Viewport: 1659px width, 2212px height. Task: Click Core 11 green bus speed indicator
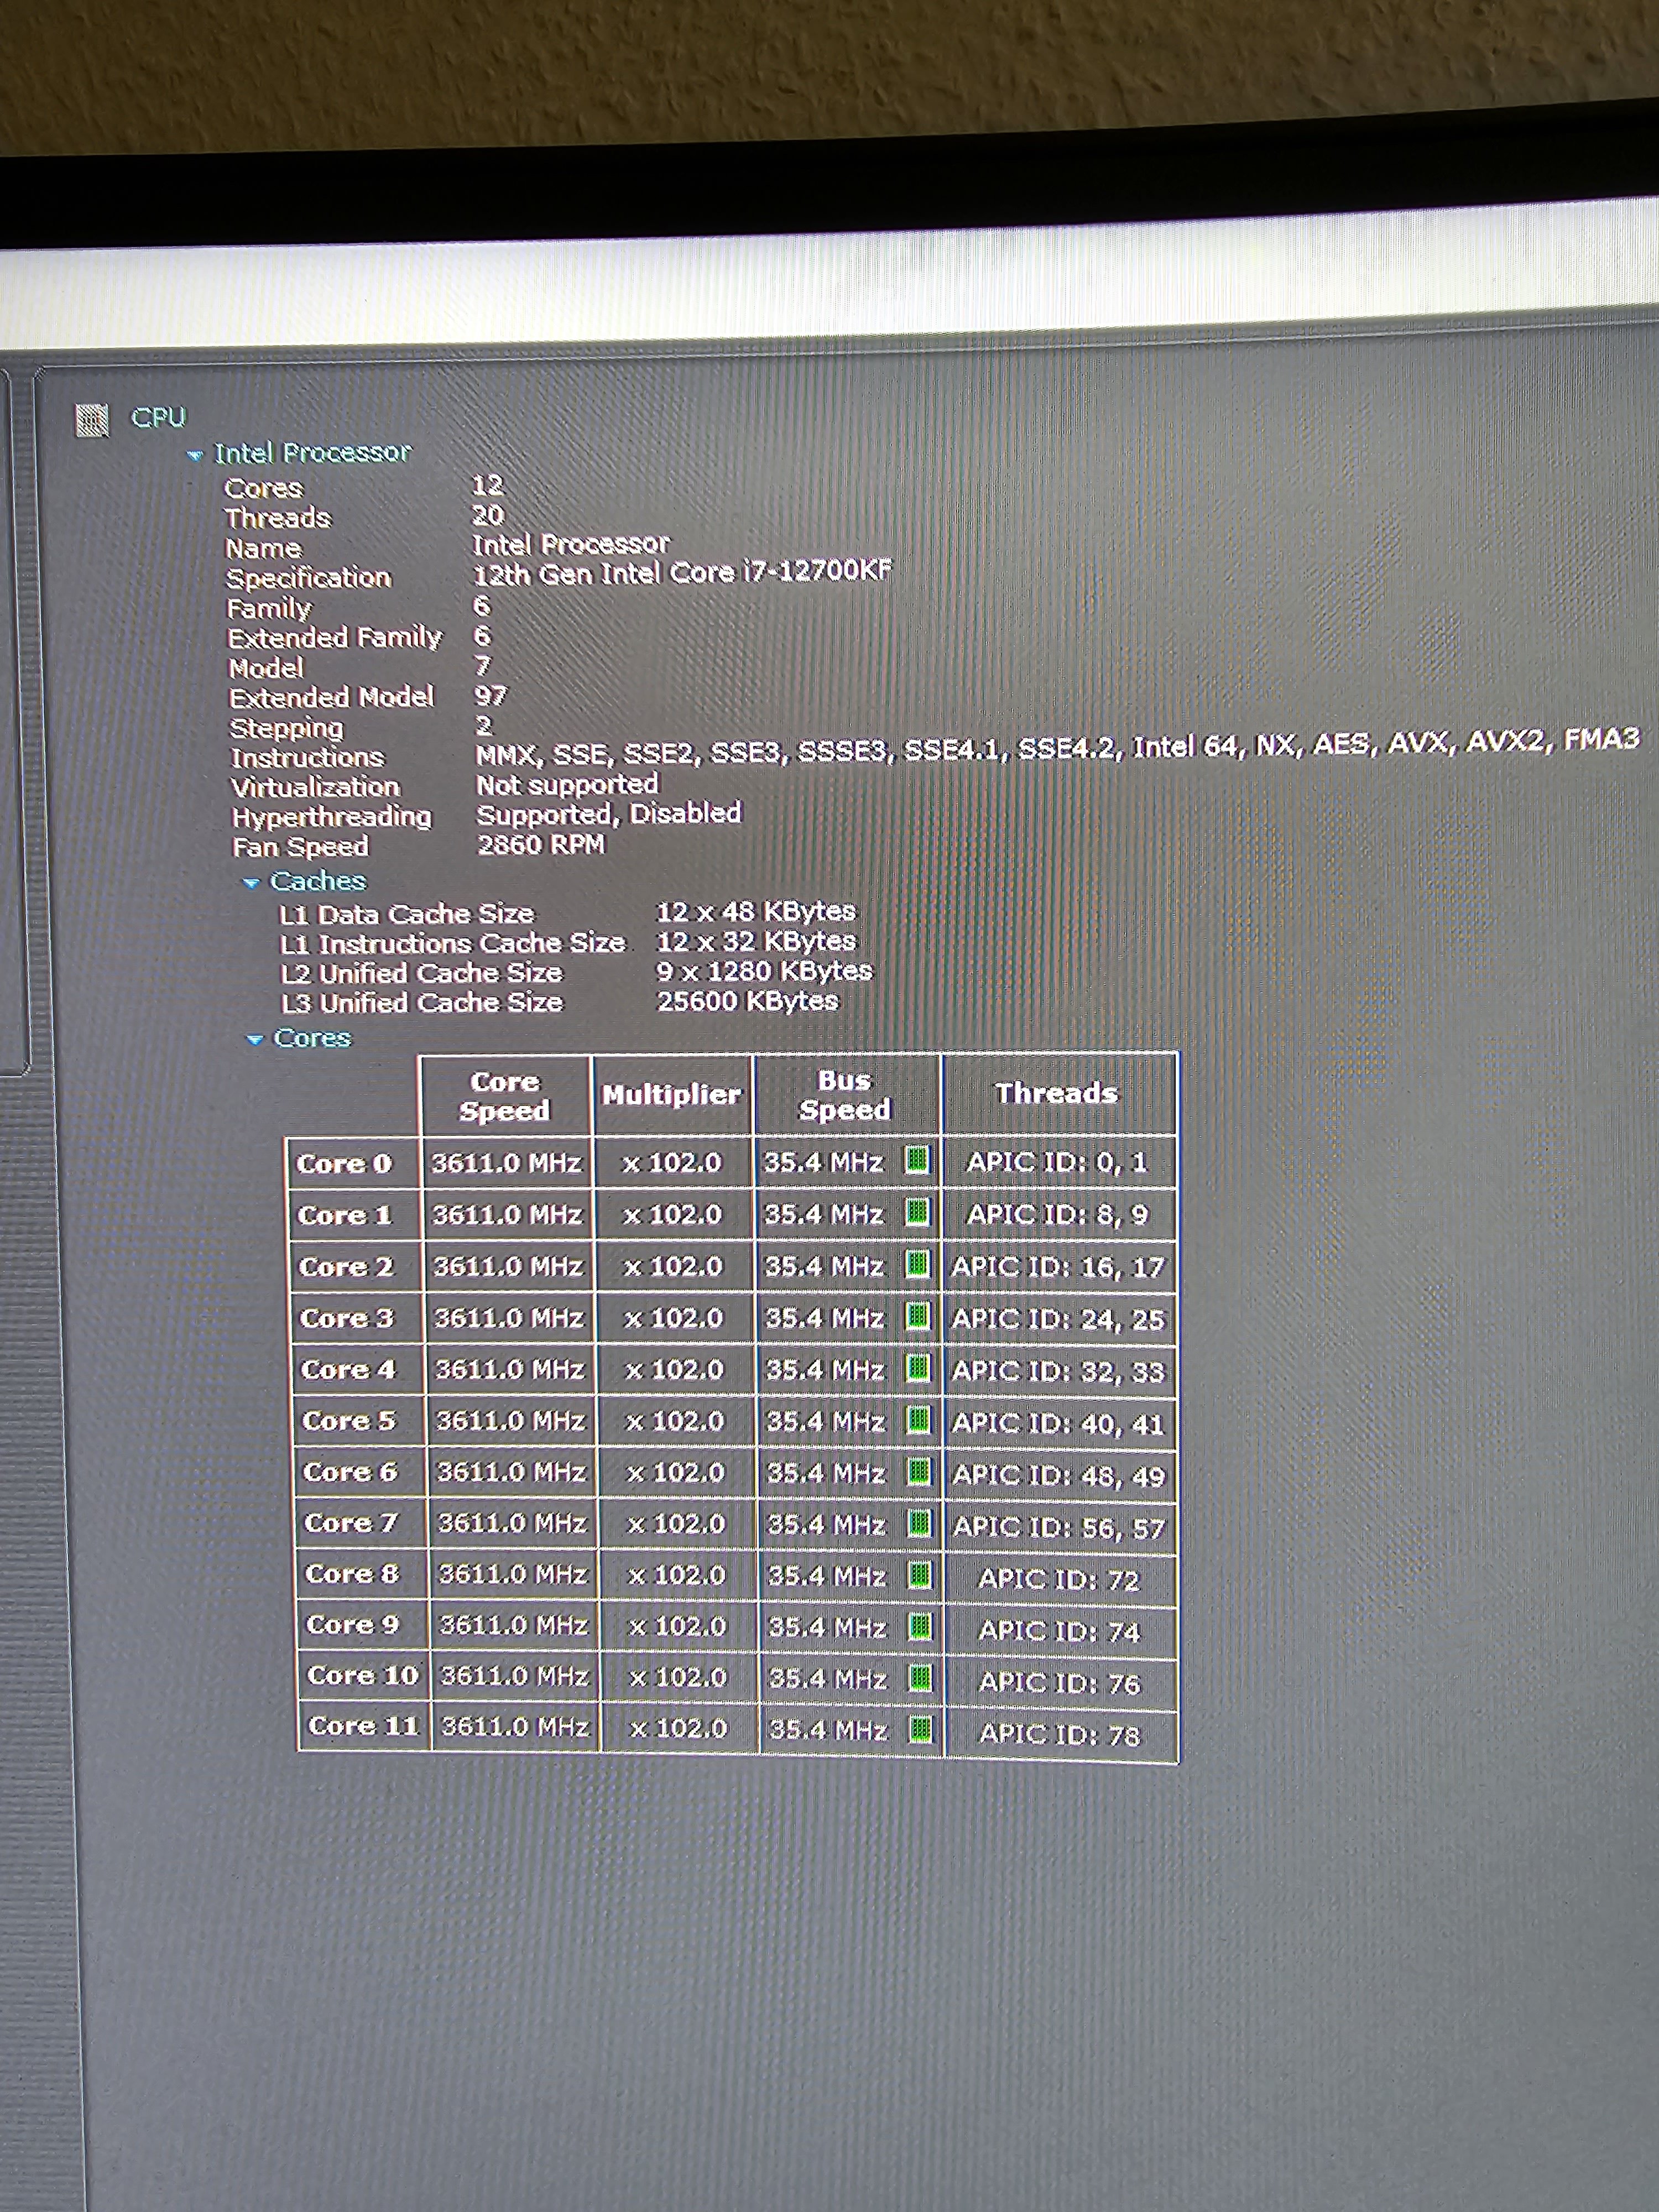(x=922, y=1728)
